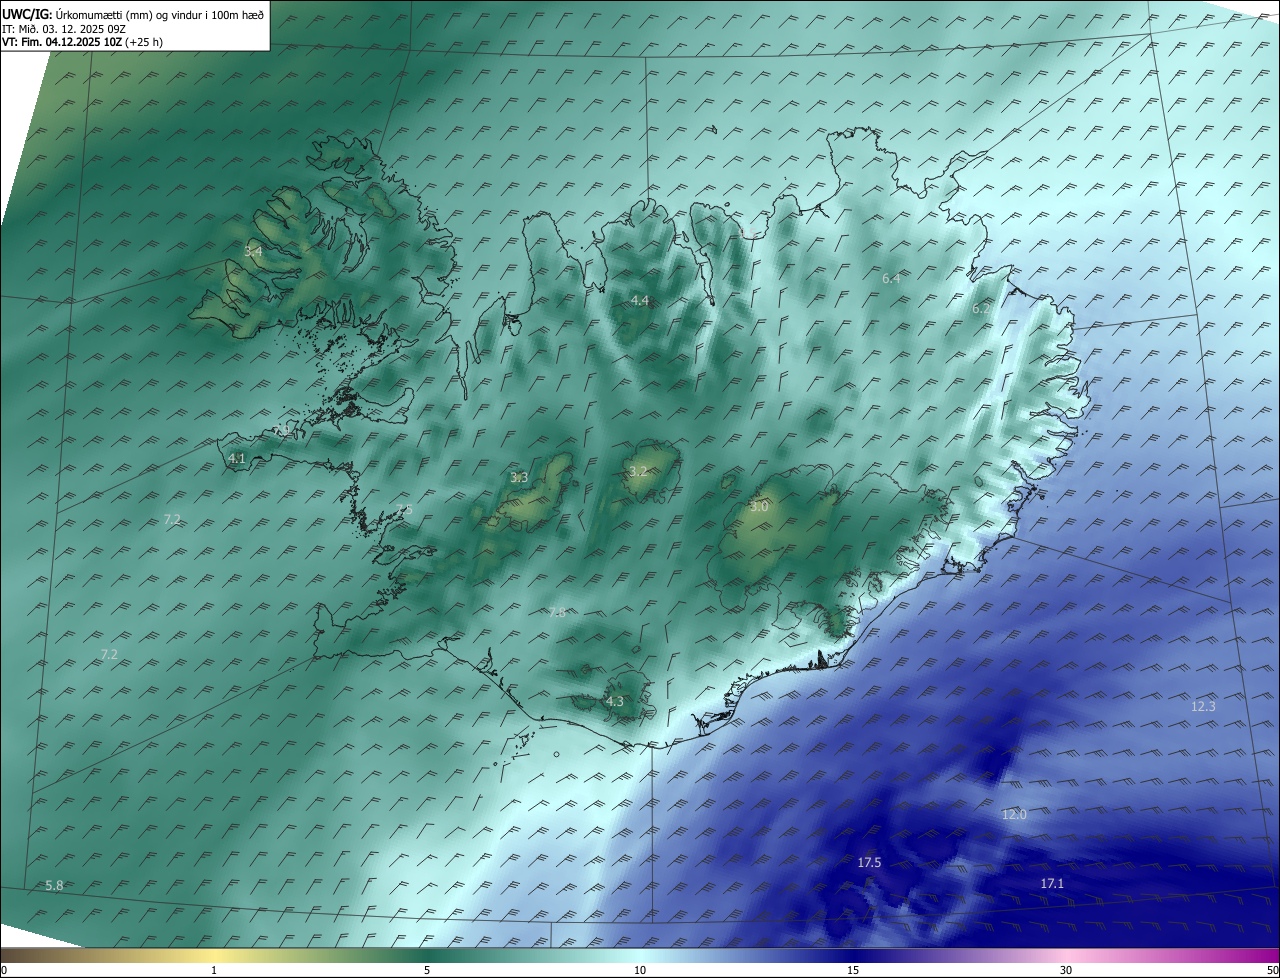Click the 12.3 value label over the sea
Viewport: 1280px width, 978px height.
click(1203, 706)
